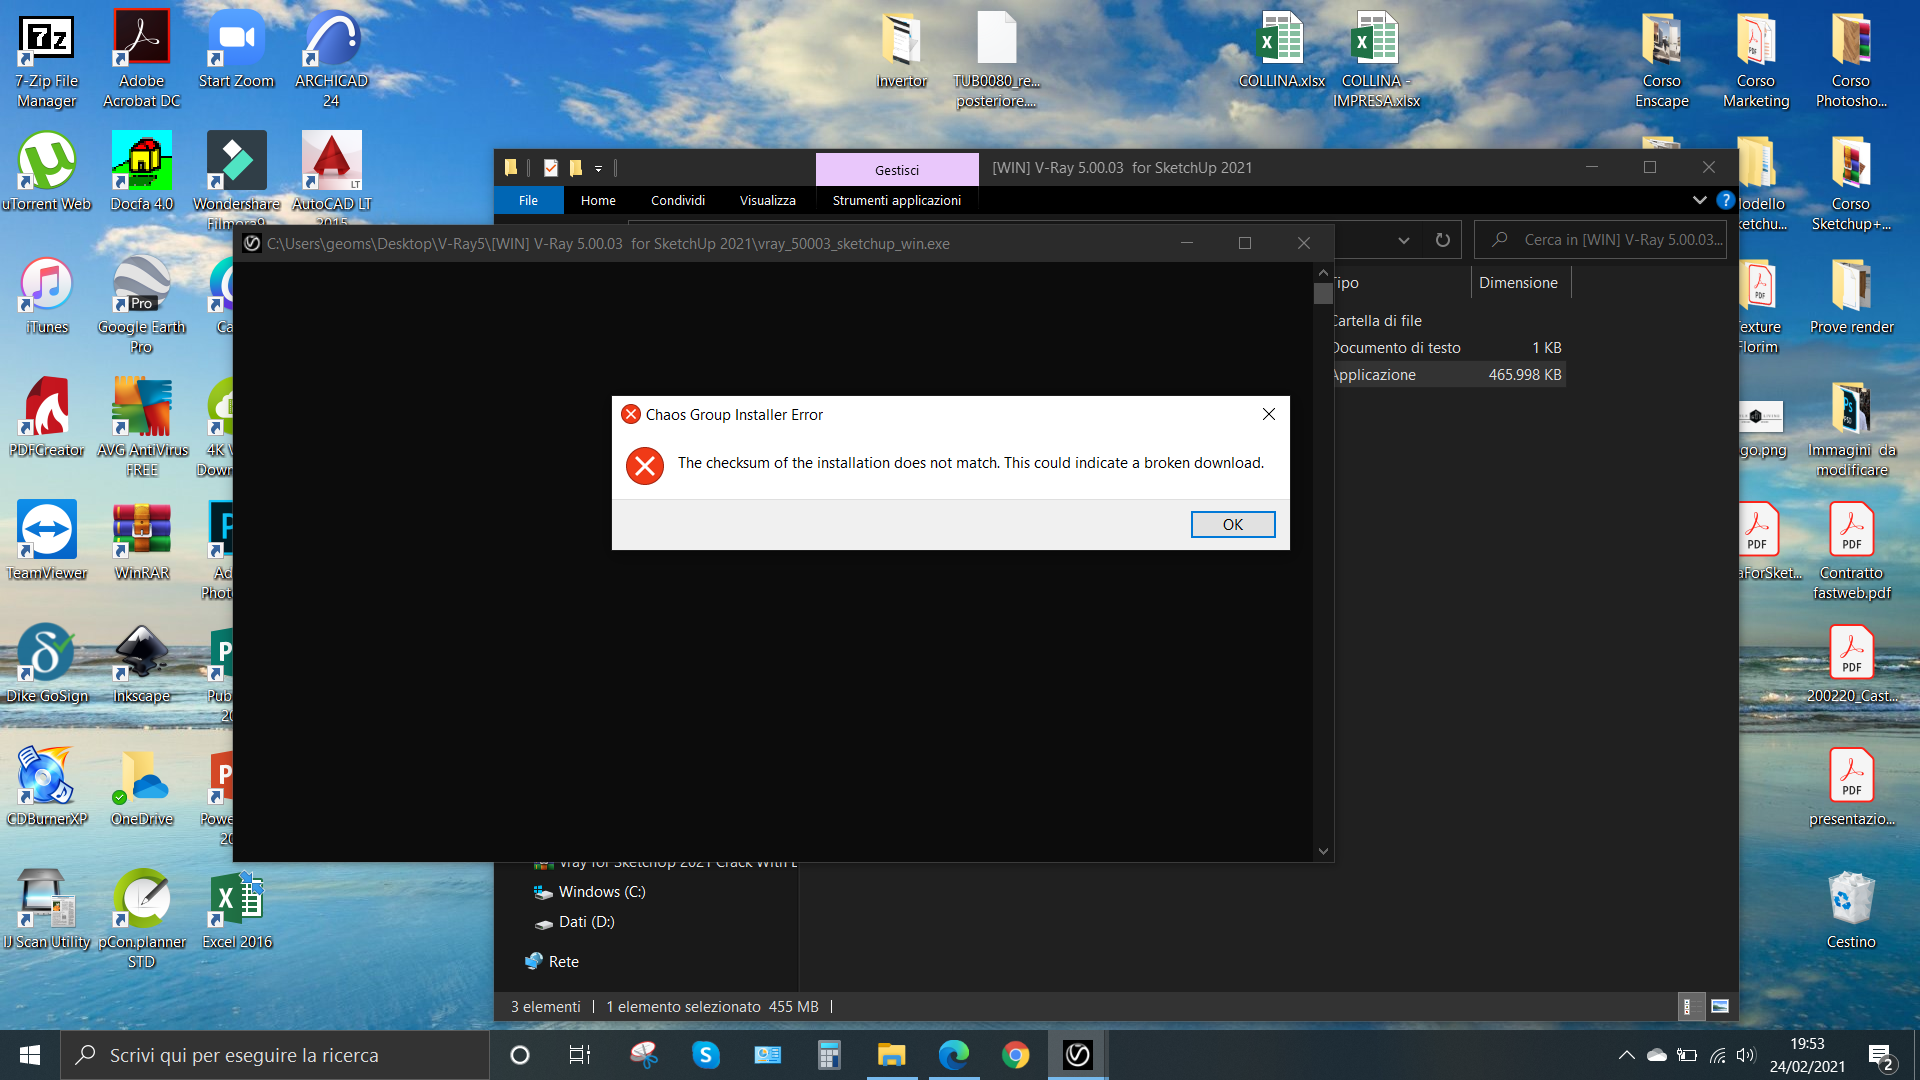This screenshot has width=1920, height=1080.
Task: Open the ARCHICAD 24 desktop shortcut
Action: coord(331,60)
